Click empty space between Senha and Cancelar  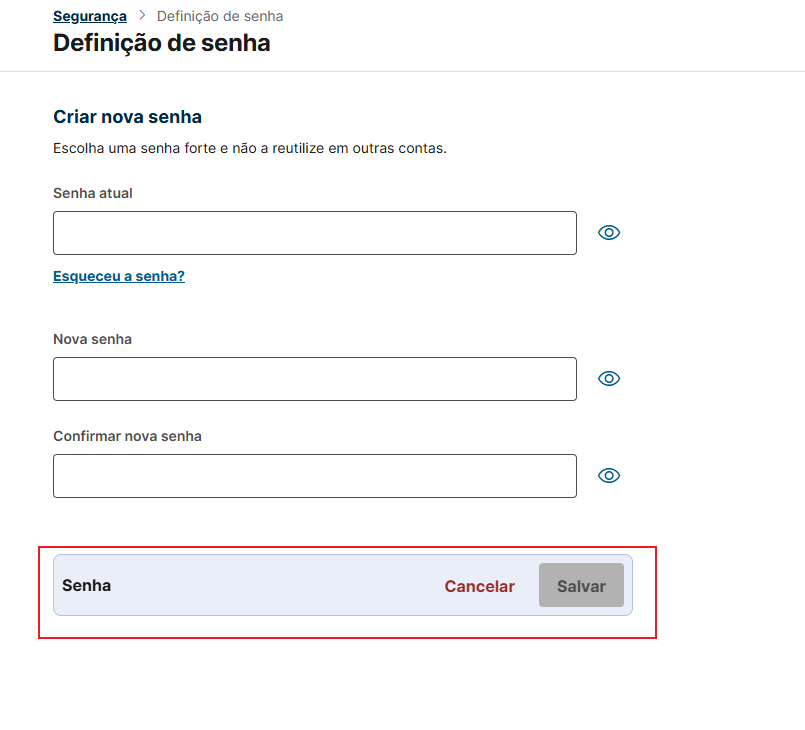(x=277, y=586)
